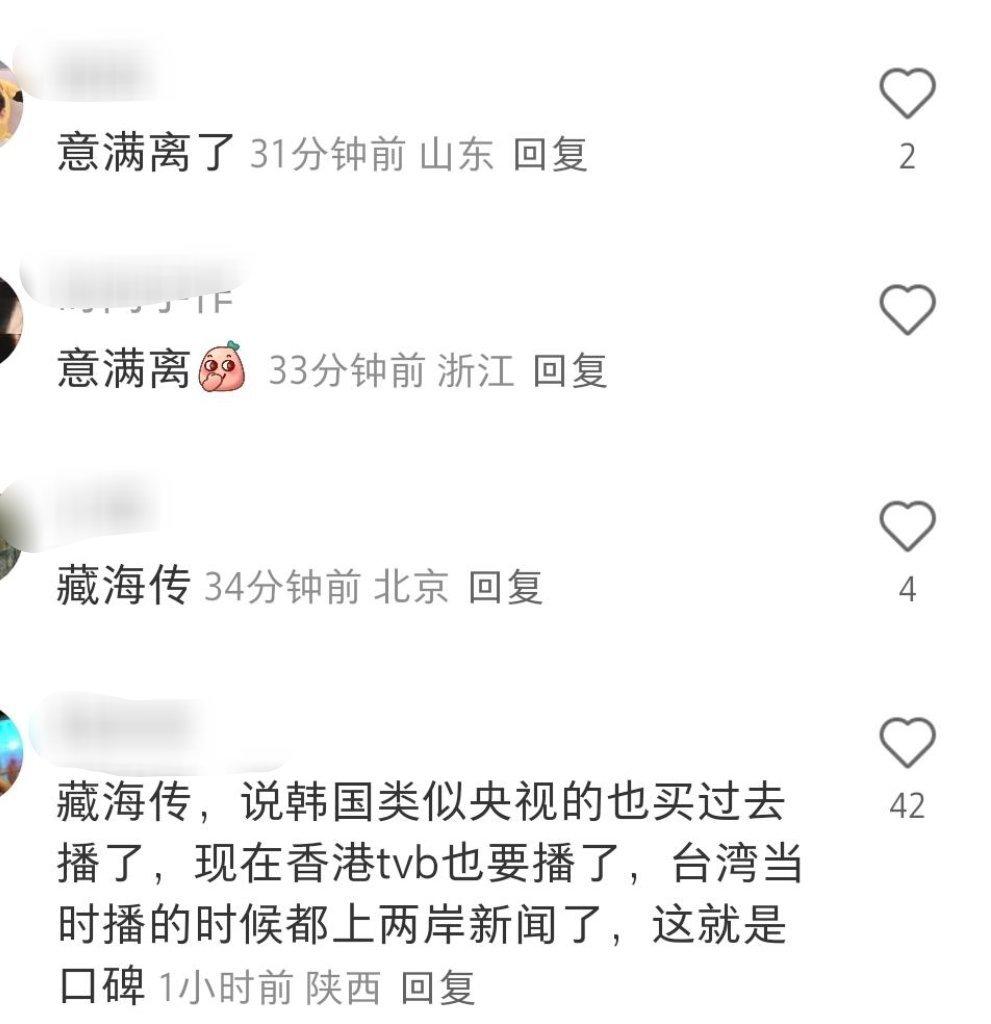
Task: Open the avatar of the 陕西 commenter
Action: click(10, 752)
